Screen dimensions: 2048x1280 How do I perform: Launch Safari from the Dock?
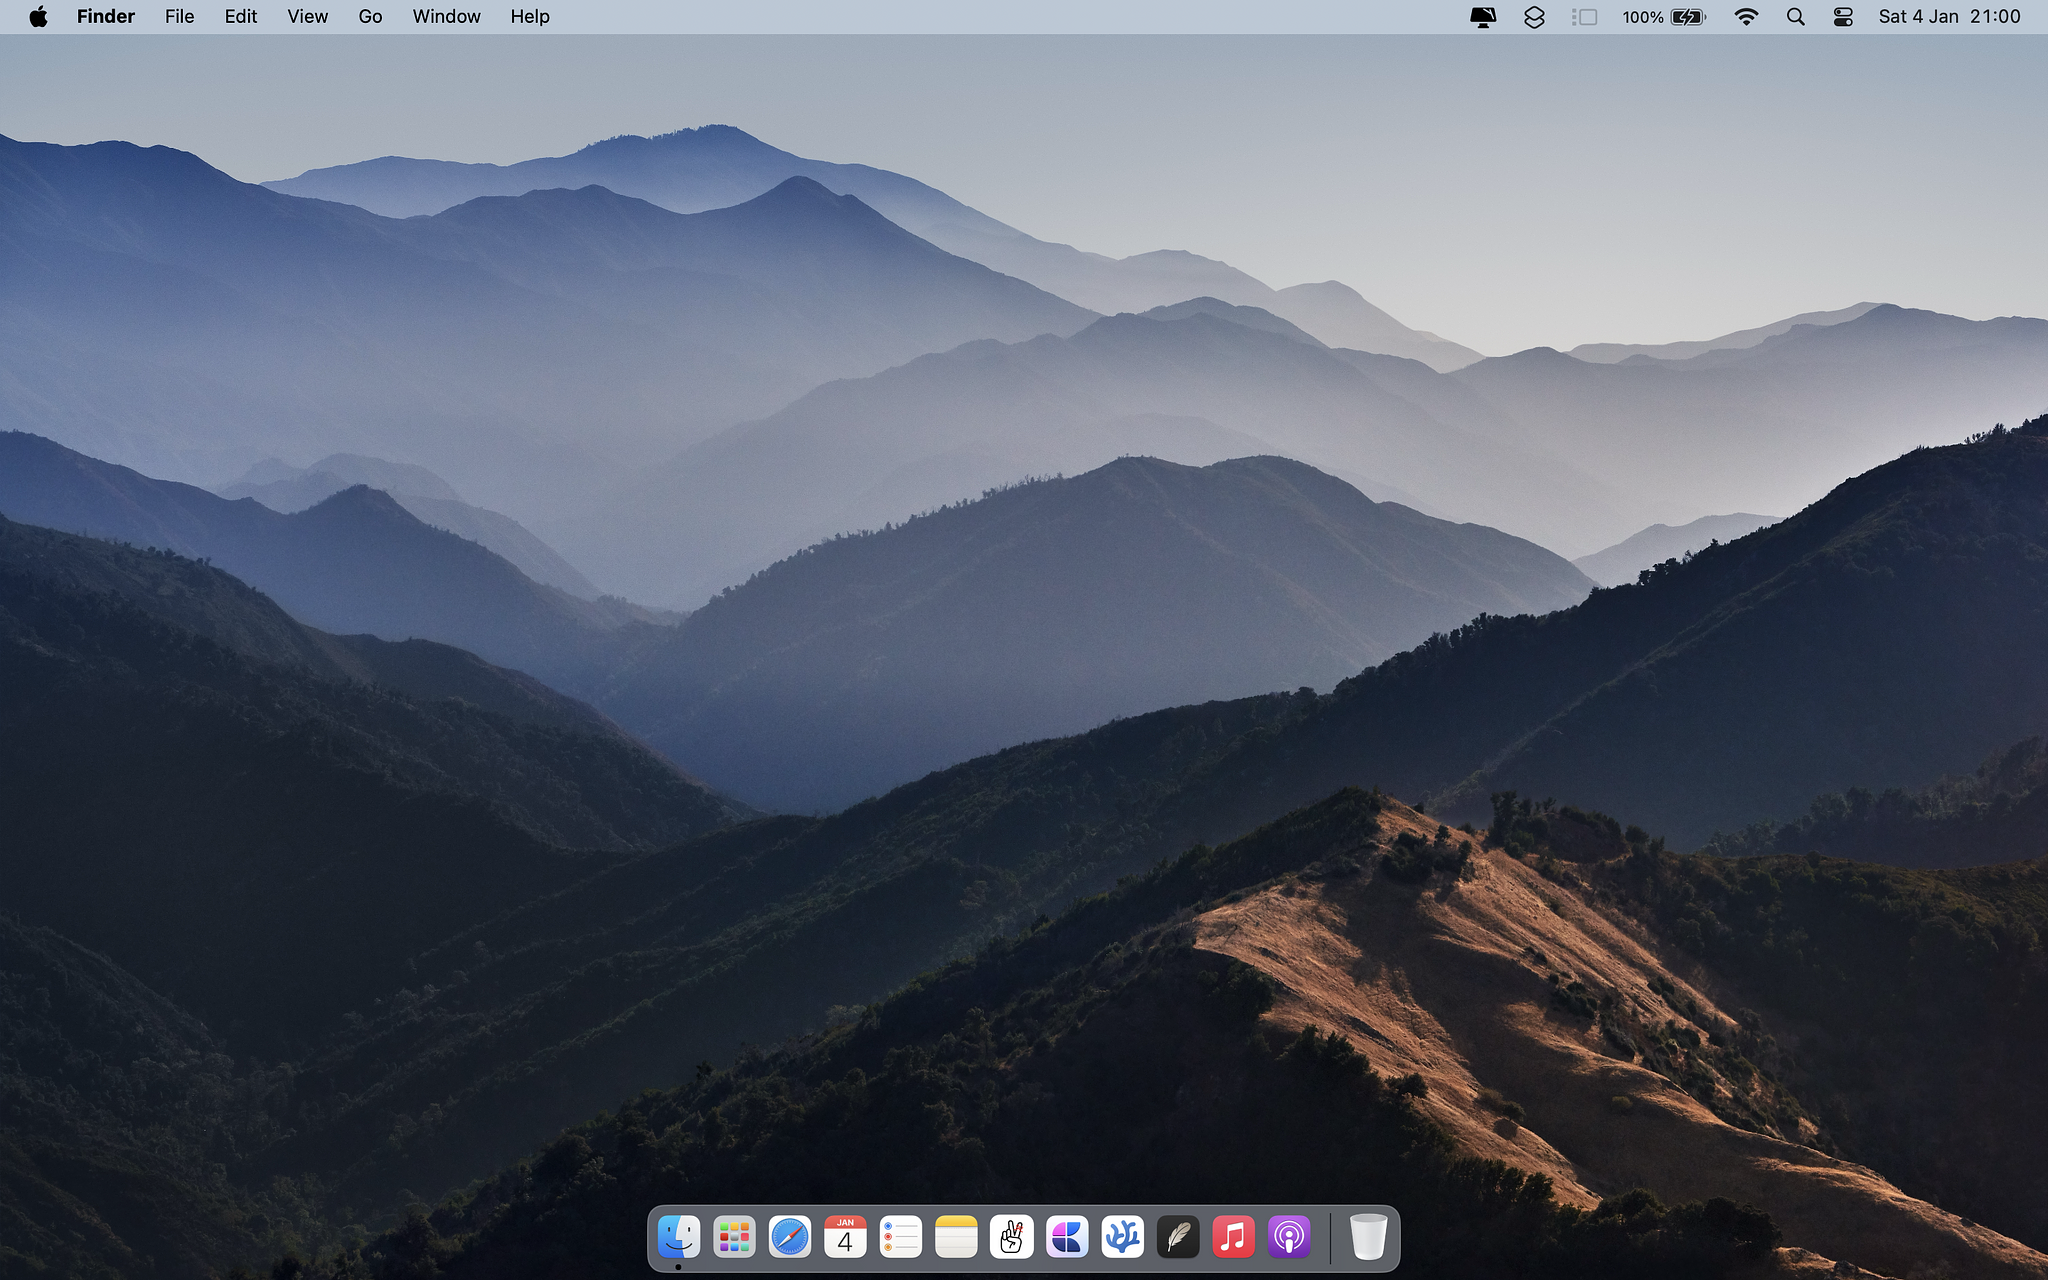(x=790, y=1237)
